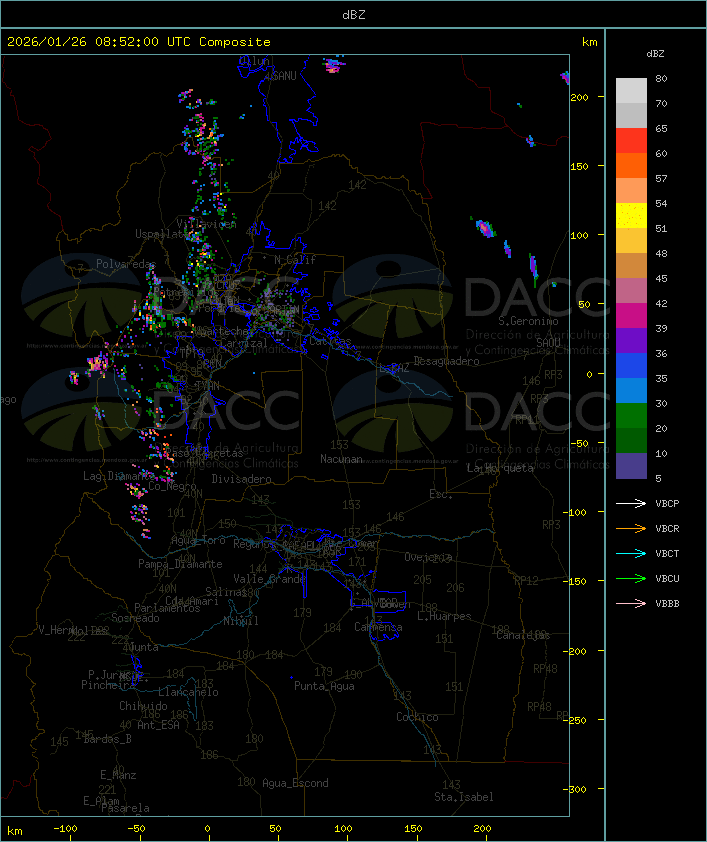Select the Nacunan location label
Viewport: 707px width, 842px height.
[x=341, y=459]
